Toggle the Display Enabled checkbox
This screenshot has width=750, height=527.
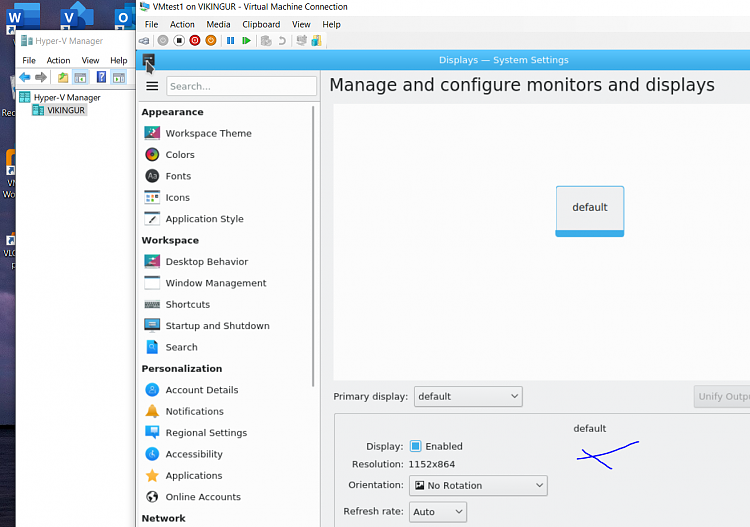coord(416,446)
